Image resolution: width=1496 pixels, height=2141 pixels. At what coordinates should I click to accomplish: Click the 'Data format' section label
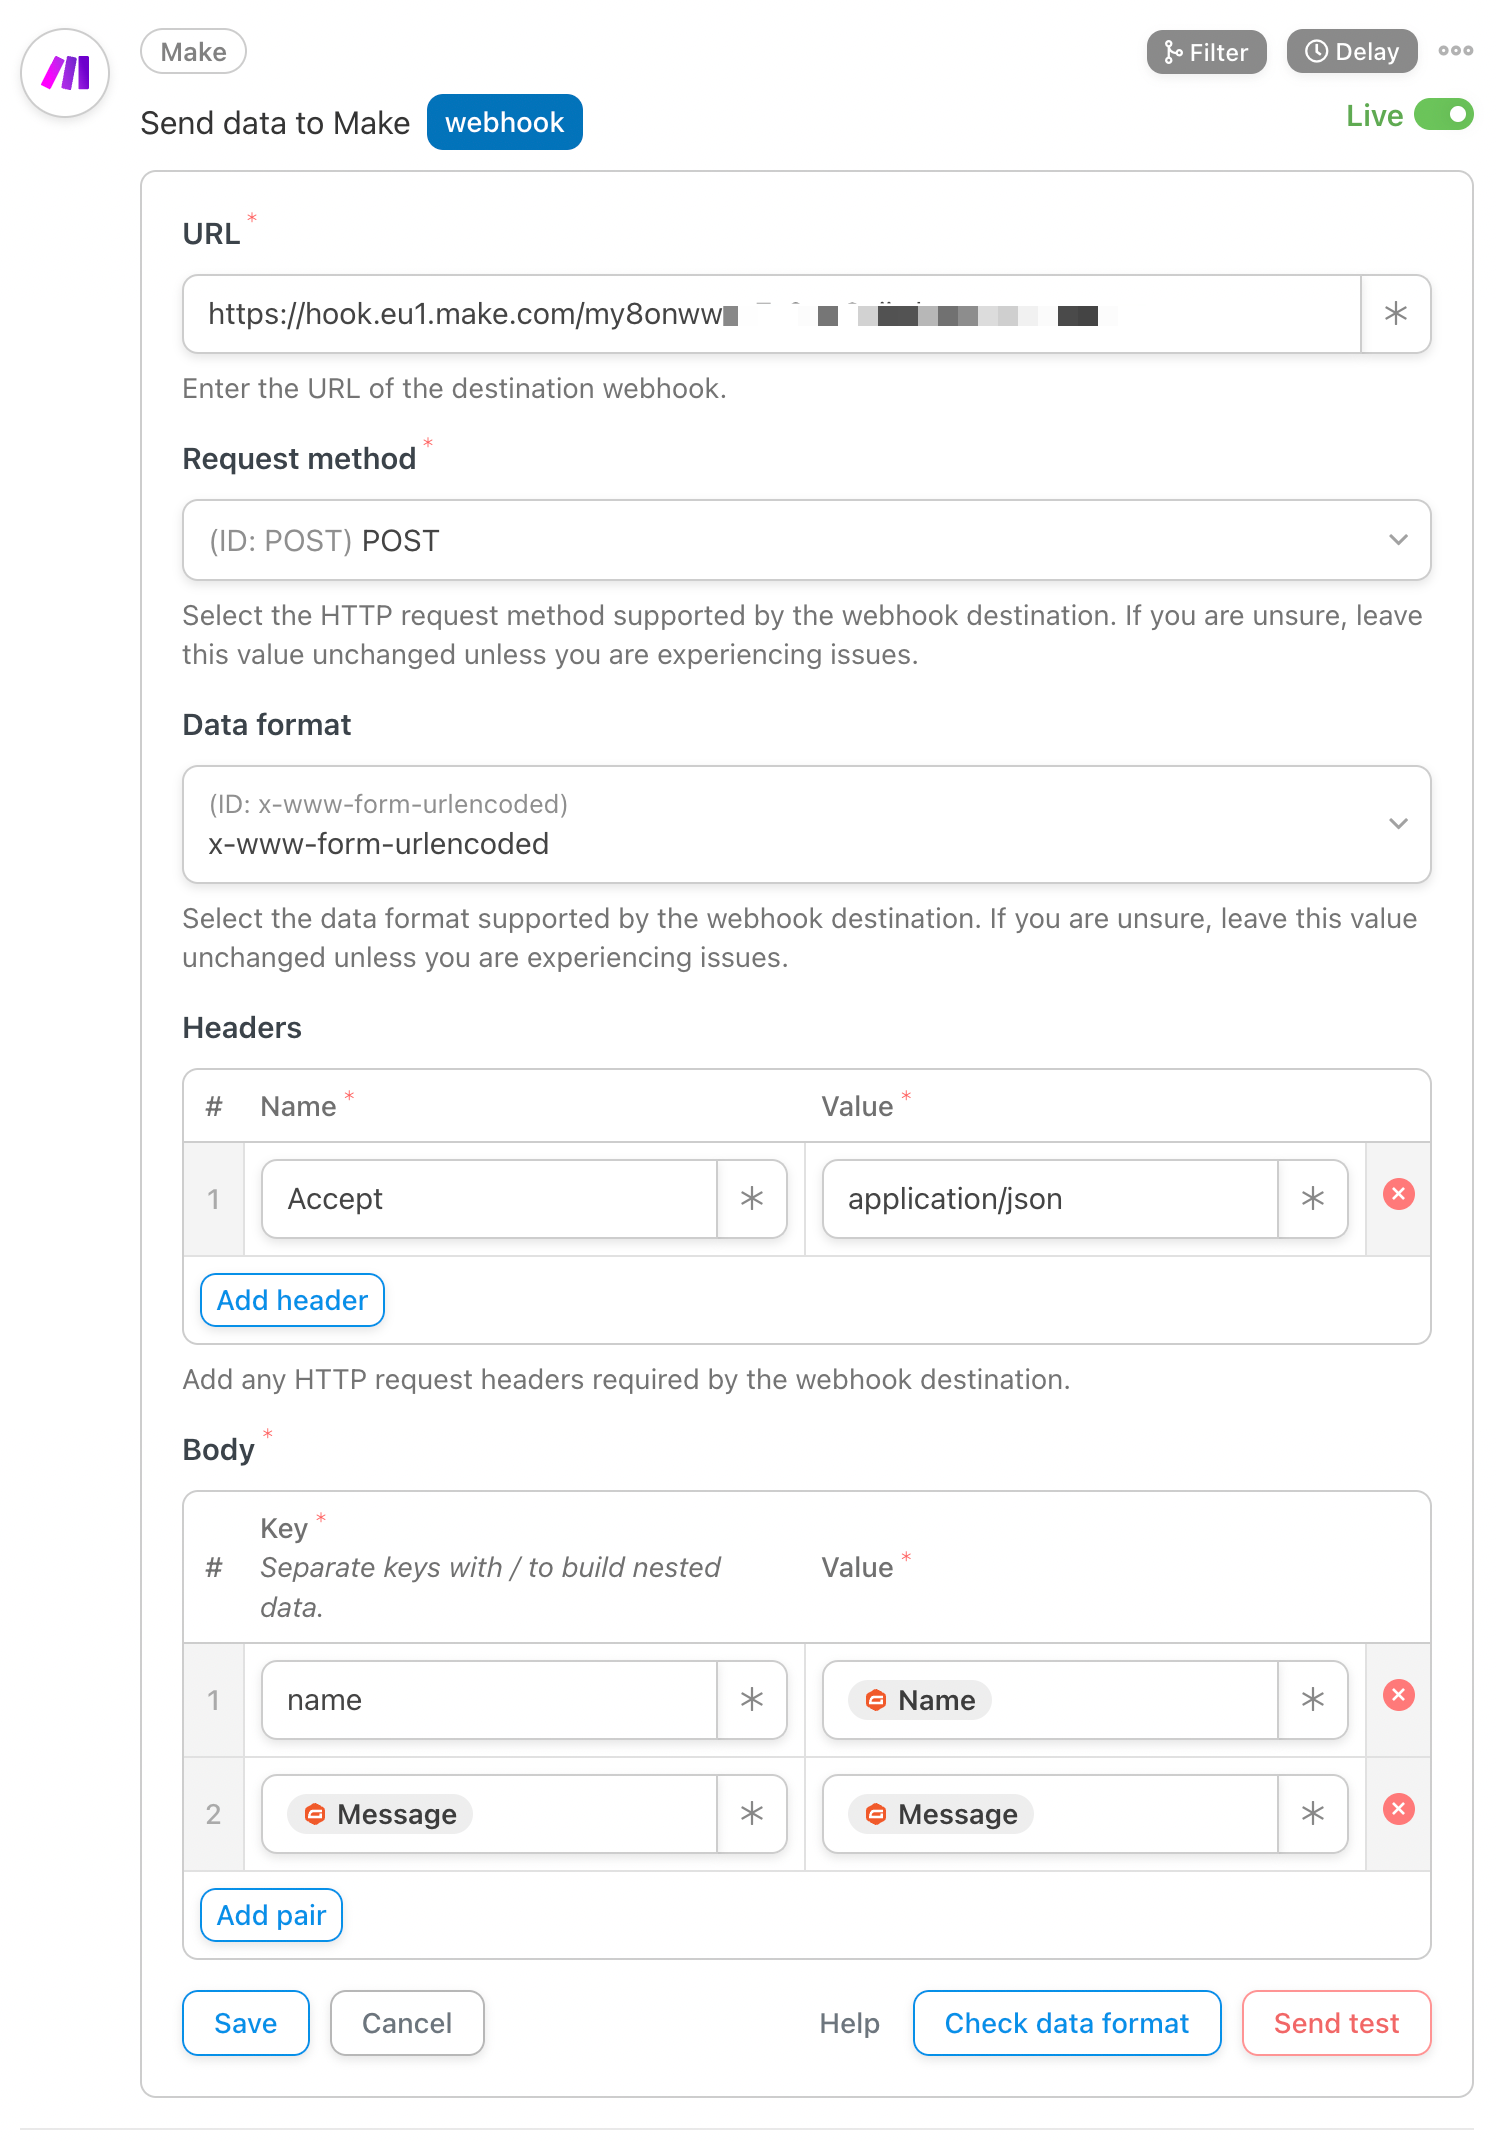click(x=267, y=725)
